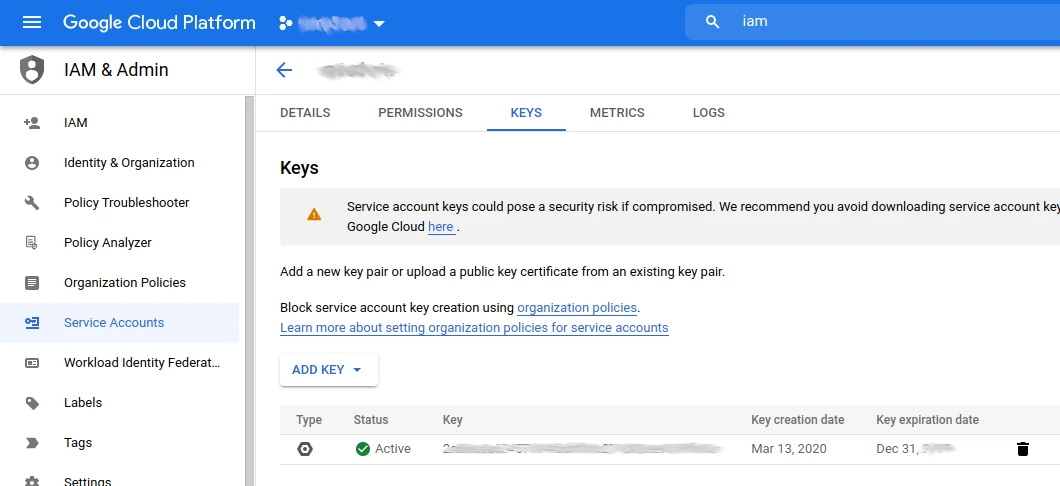Open Labels in the sidebar
This screenshot has height=486, width=1060.
click(x=82, y=403)
